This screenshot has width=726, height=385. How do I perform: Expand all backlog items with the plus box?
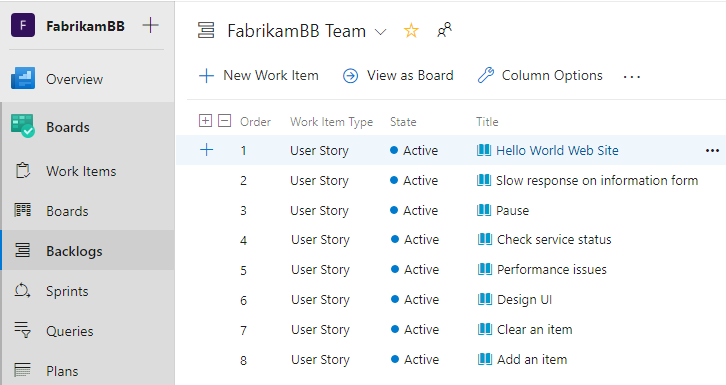[205, 121]
